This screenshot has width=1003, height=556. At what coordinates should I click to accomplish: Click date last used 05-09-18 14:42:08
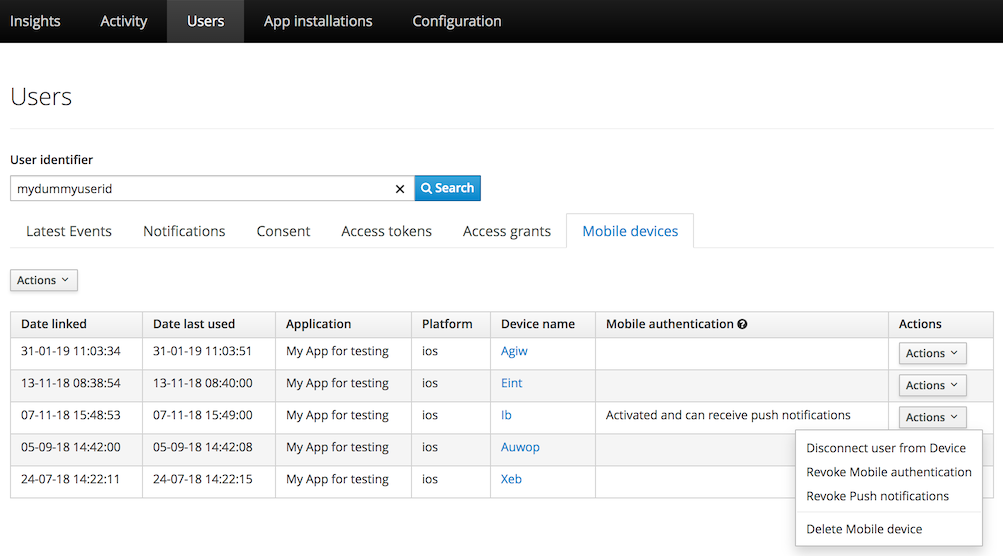coord(203,447)
